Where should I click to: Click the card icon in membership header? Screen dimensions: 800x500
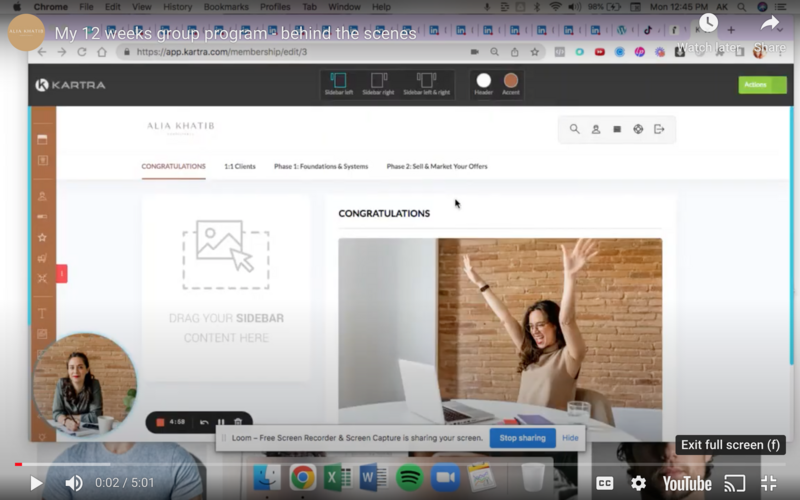(617, 129)
